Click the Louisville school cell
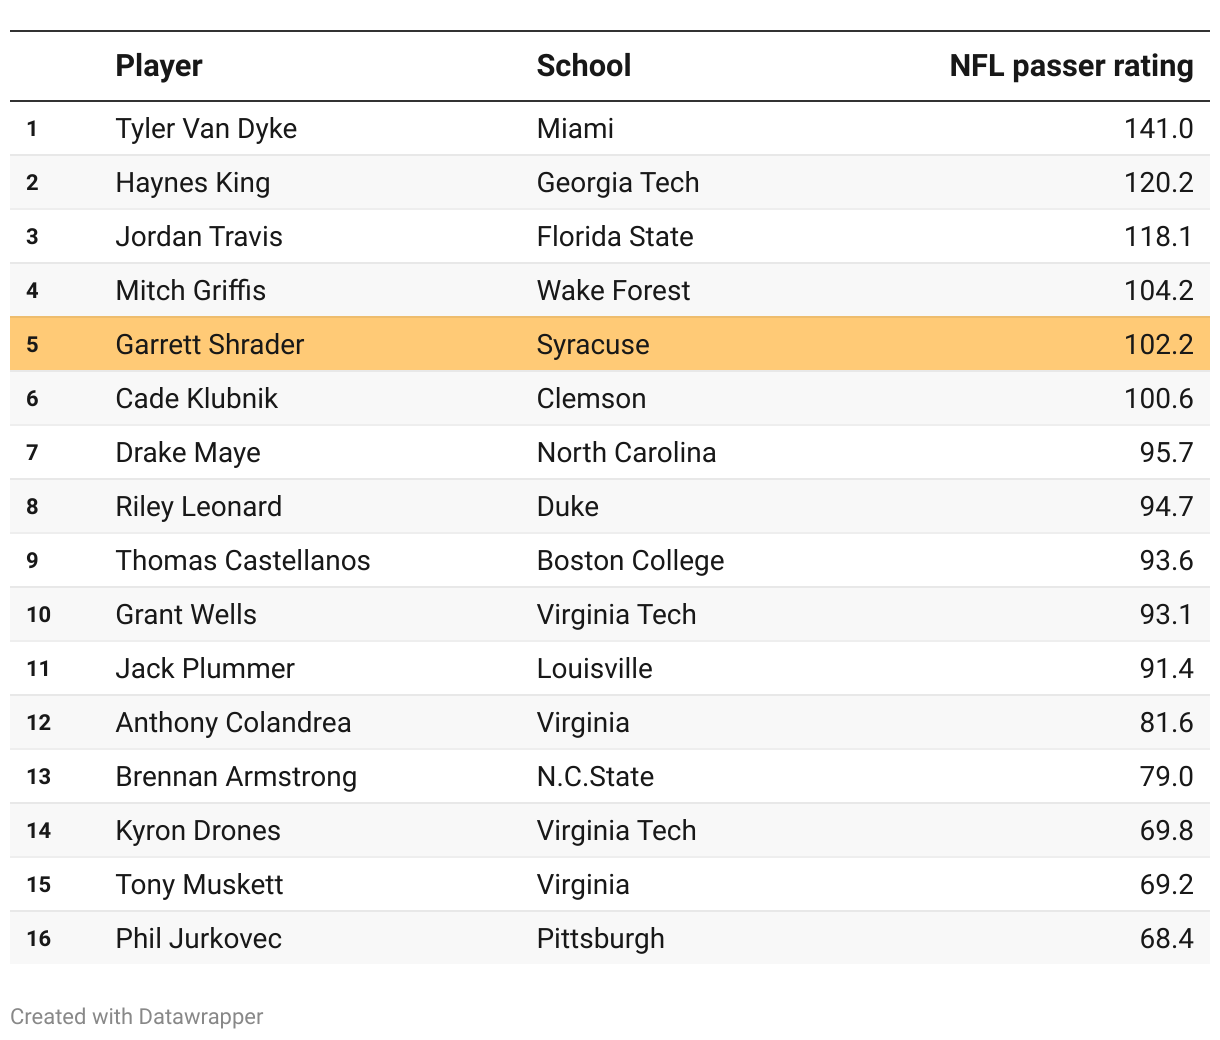Screen dimensions: 1220x1040 595,669
